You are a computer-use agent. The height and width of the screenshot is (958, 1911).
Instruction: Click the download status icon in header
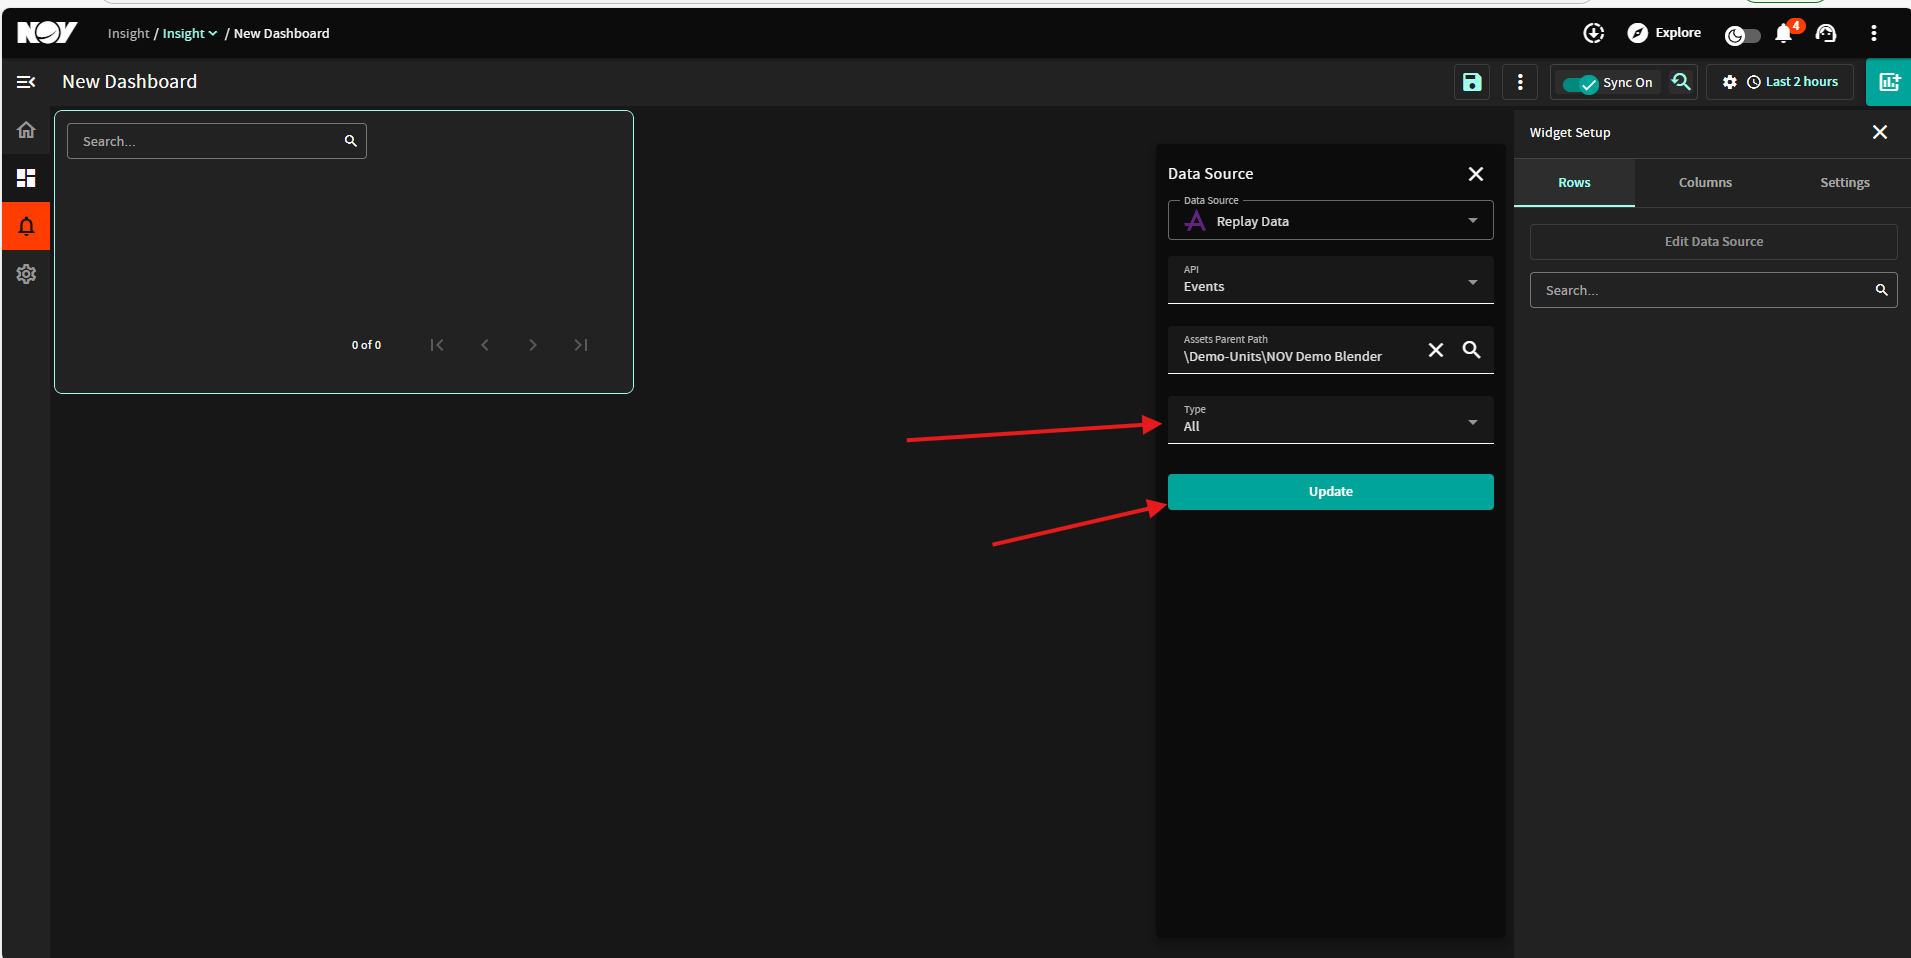coord(1594,33)
